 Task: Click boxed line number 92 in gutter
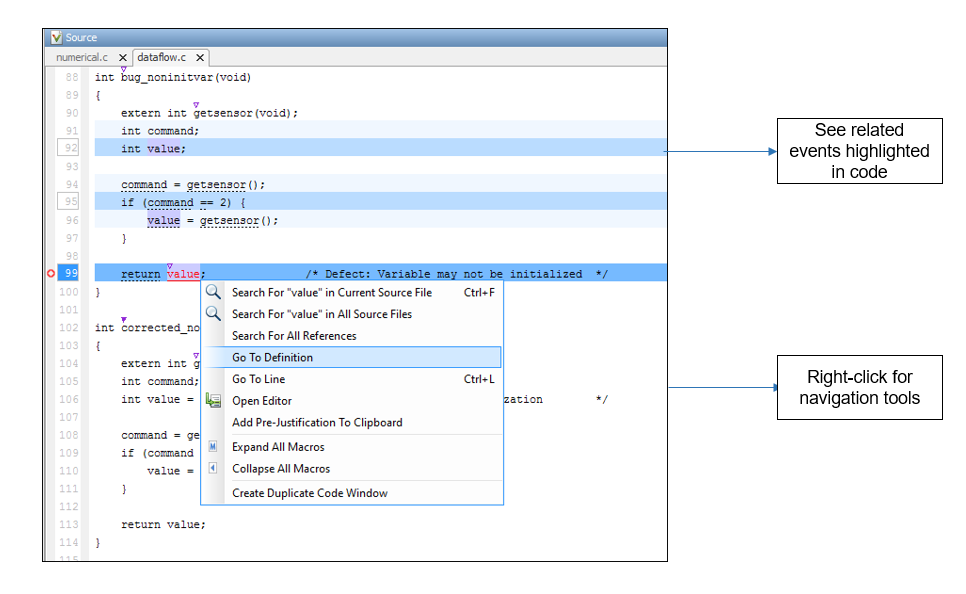tap(70, 149)
